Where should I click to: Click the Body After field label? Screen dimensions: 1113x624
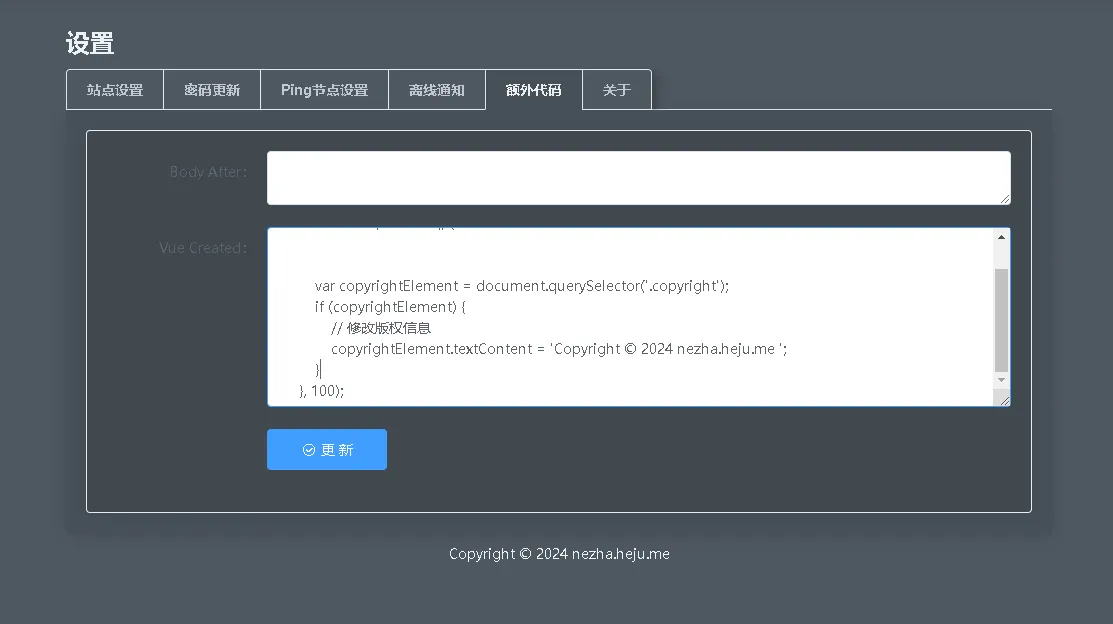pos(207,172)
